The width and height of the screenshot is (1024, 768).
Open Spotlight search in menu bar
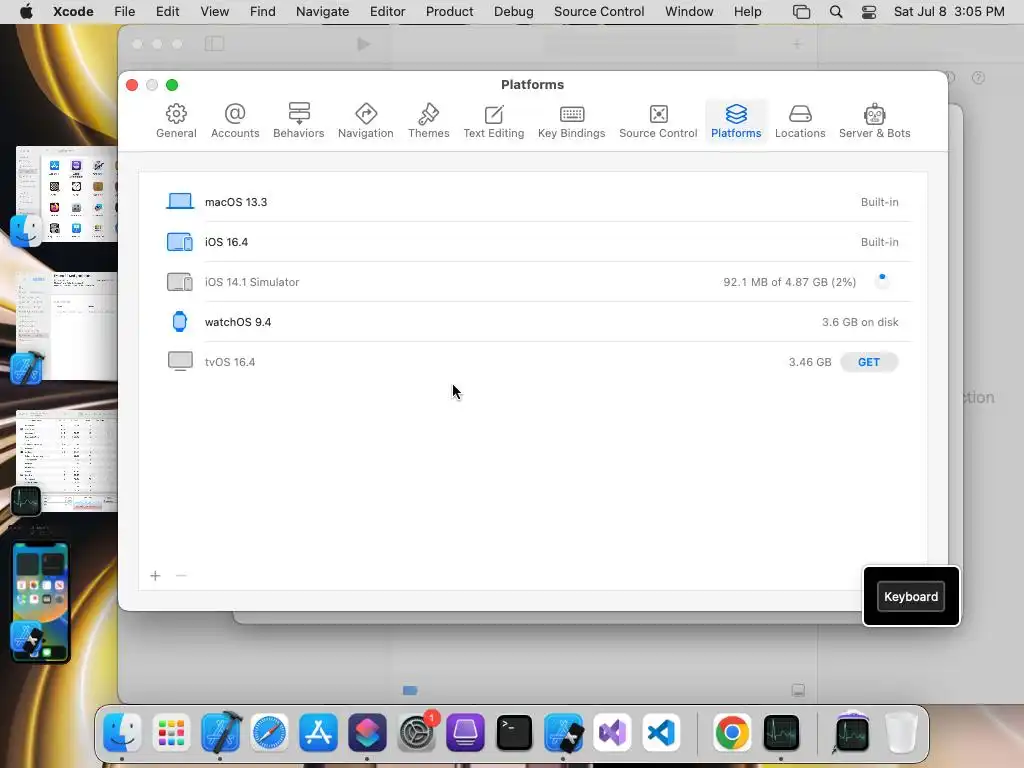point(836,11)
